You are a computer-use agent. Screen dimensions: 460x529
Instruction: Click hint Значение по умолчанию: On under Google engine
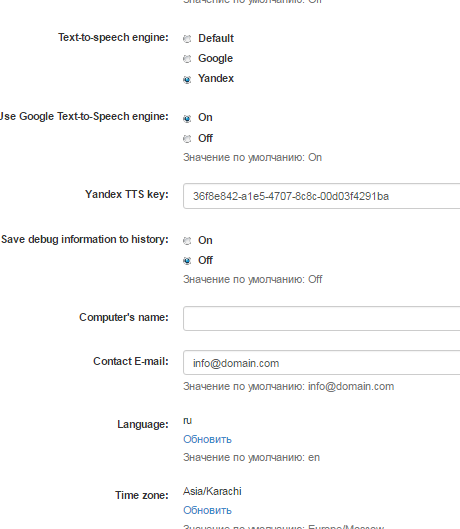(252, 158)
